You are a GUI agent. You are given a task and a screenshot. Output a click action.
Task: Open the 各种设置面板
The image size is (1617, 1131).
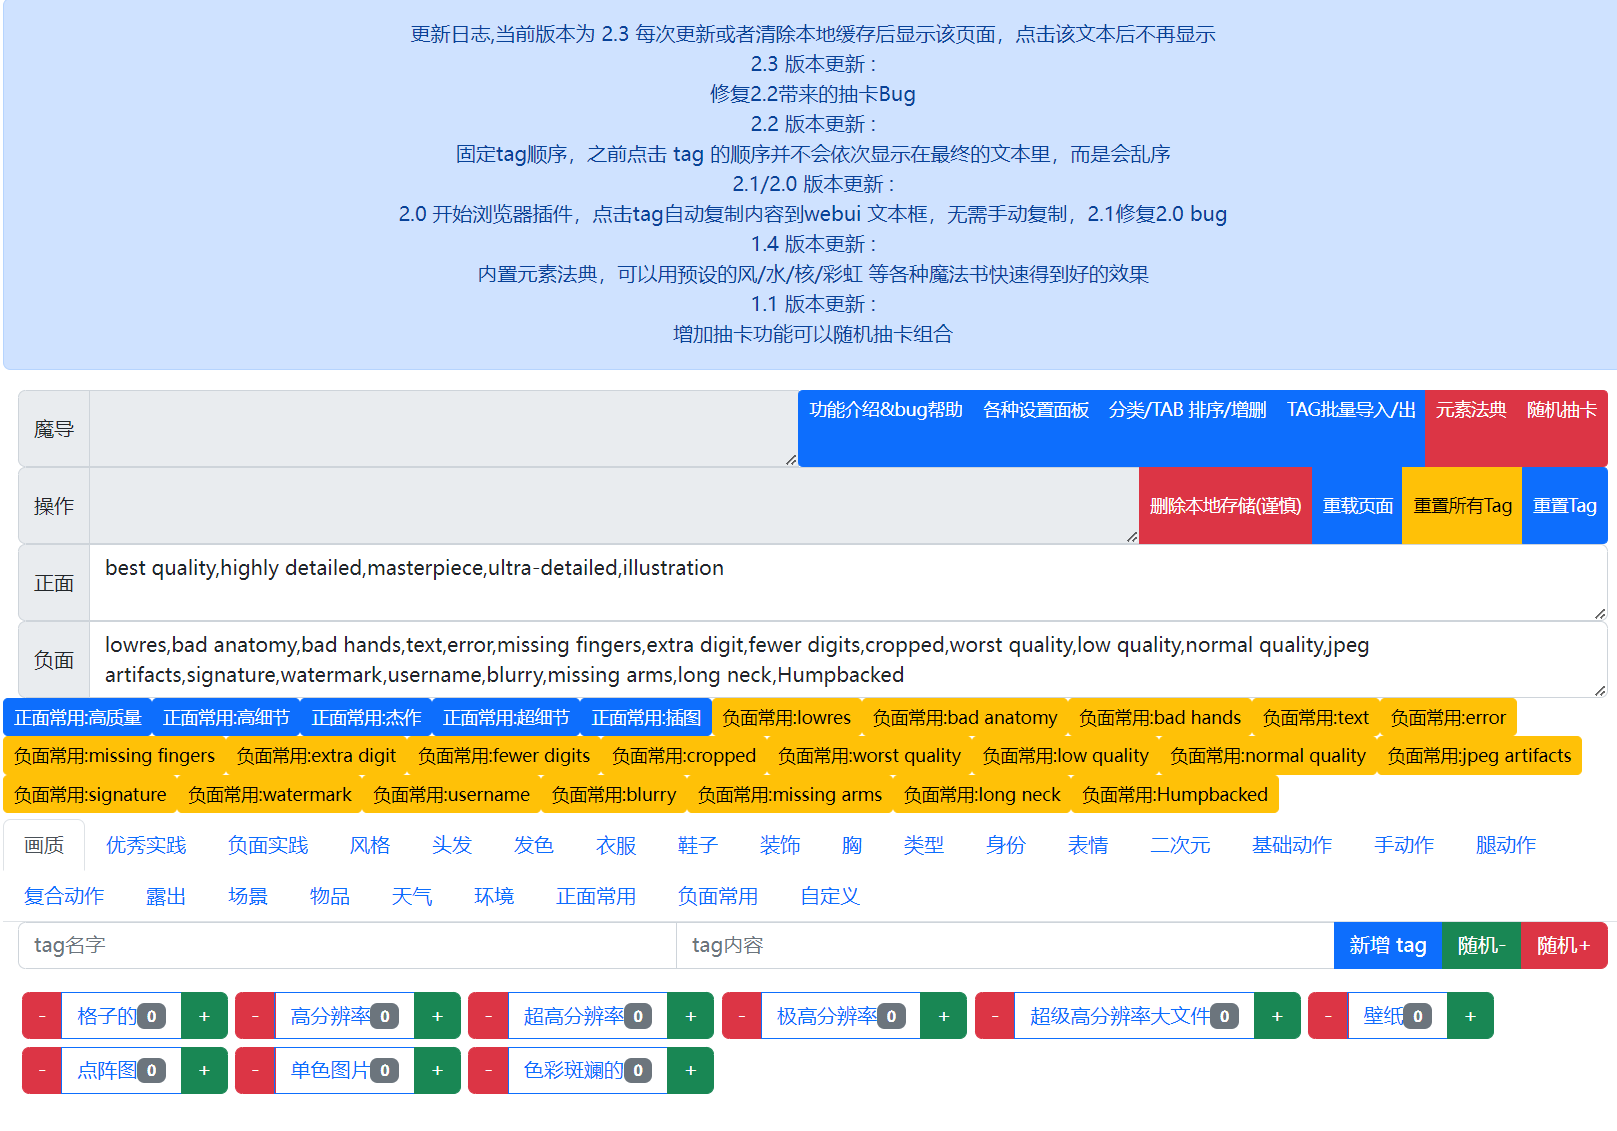click(1035, 409)
